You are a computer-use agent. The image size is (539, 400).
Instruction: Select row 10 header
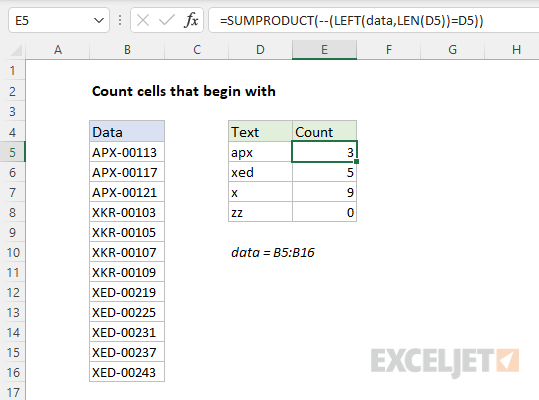tap(13, 253)
